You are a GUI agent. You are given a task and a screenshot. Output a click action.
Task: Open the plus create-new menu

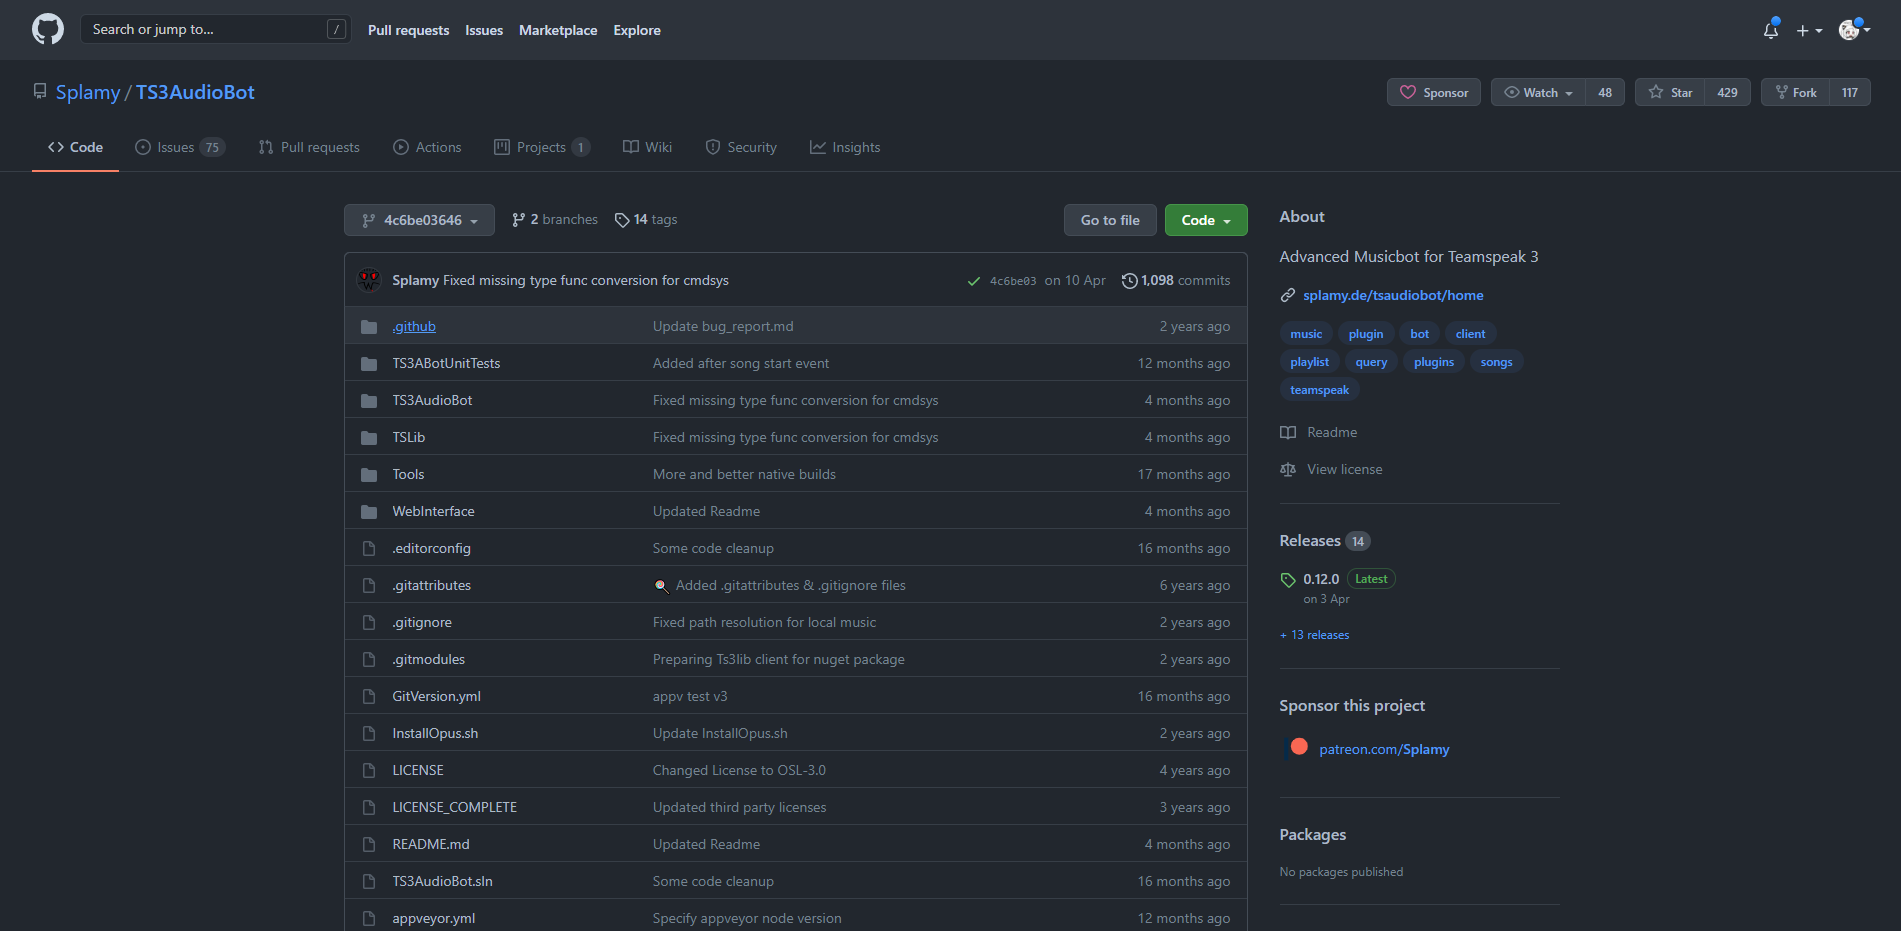tap(1808, 30)
